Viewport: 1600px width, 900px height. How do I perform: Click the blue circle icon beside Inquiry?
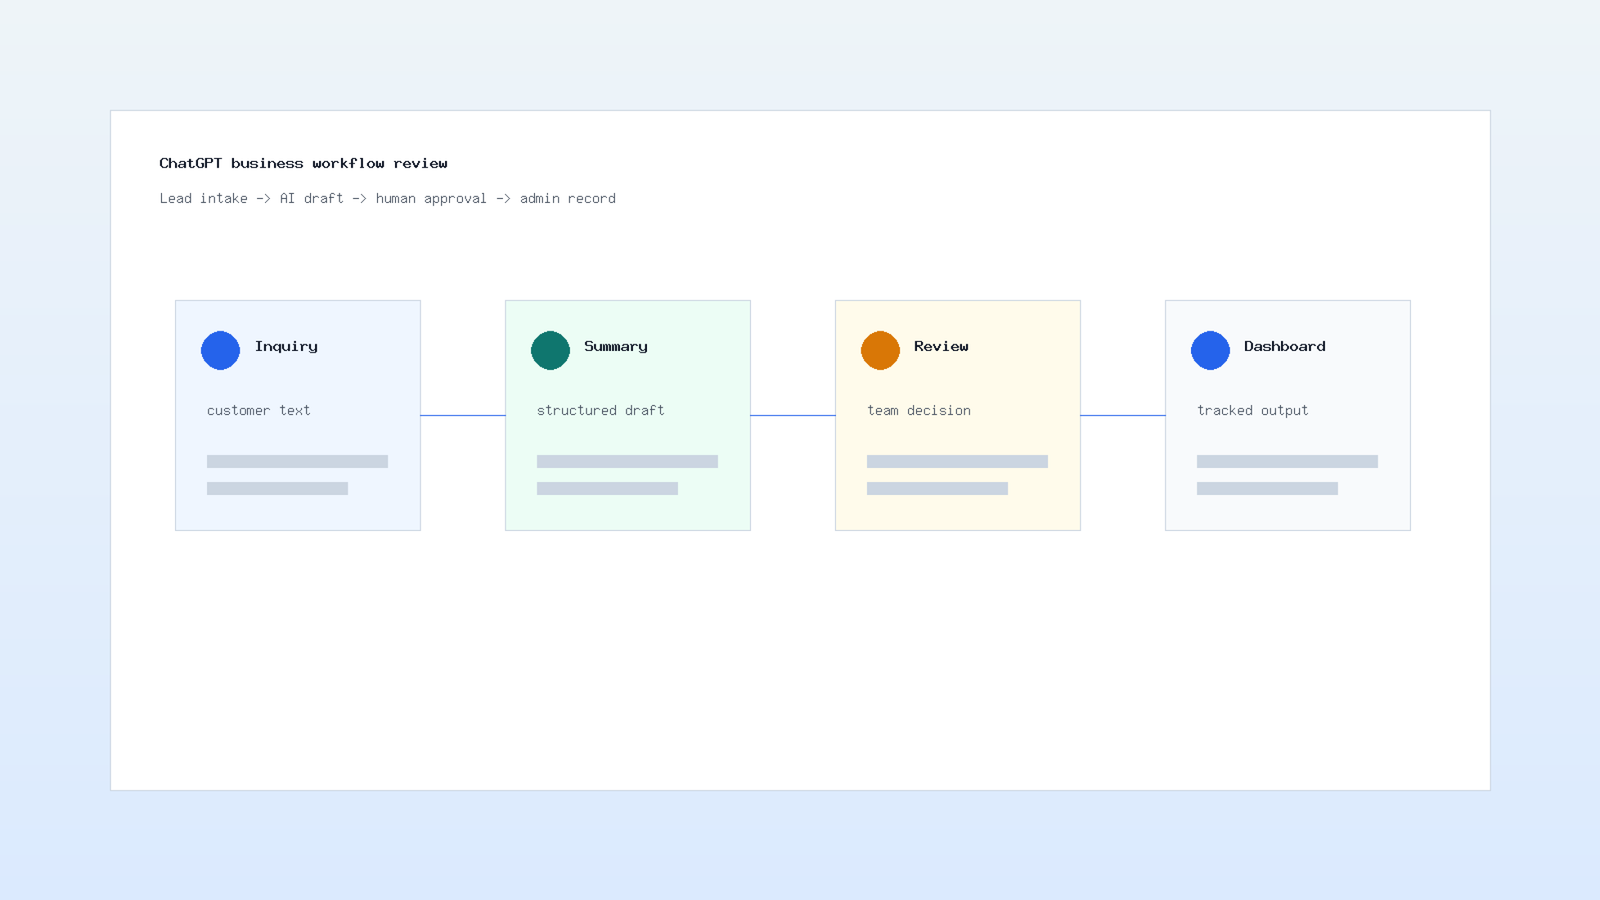click(220, 350)
